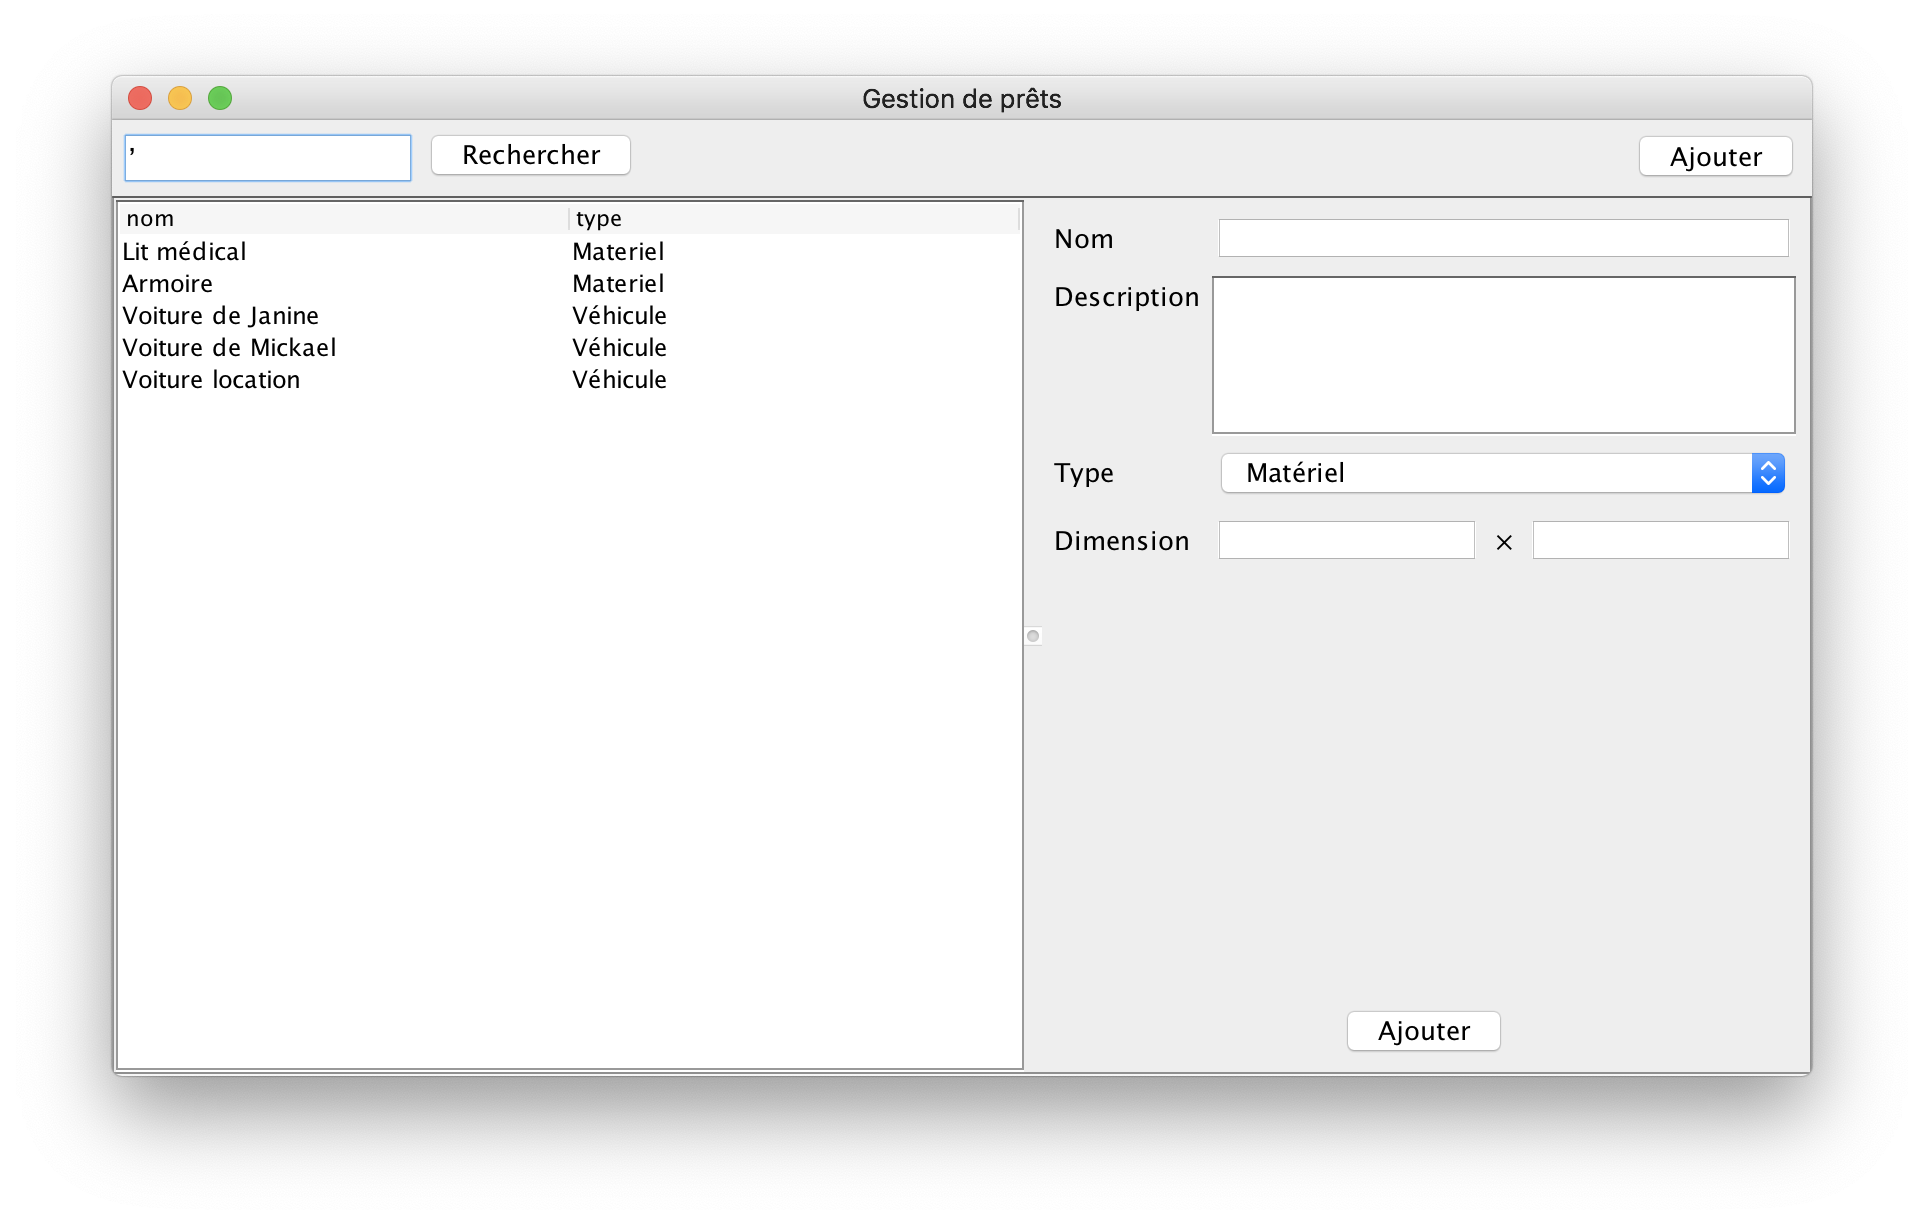Image resolution: width=1924 pixels, height=1224 pixels.
Task: Select the Voiture location row
Action: pos(211,380)
